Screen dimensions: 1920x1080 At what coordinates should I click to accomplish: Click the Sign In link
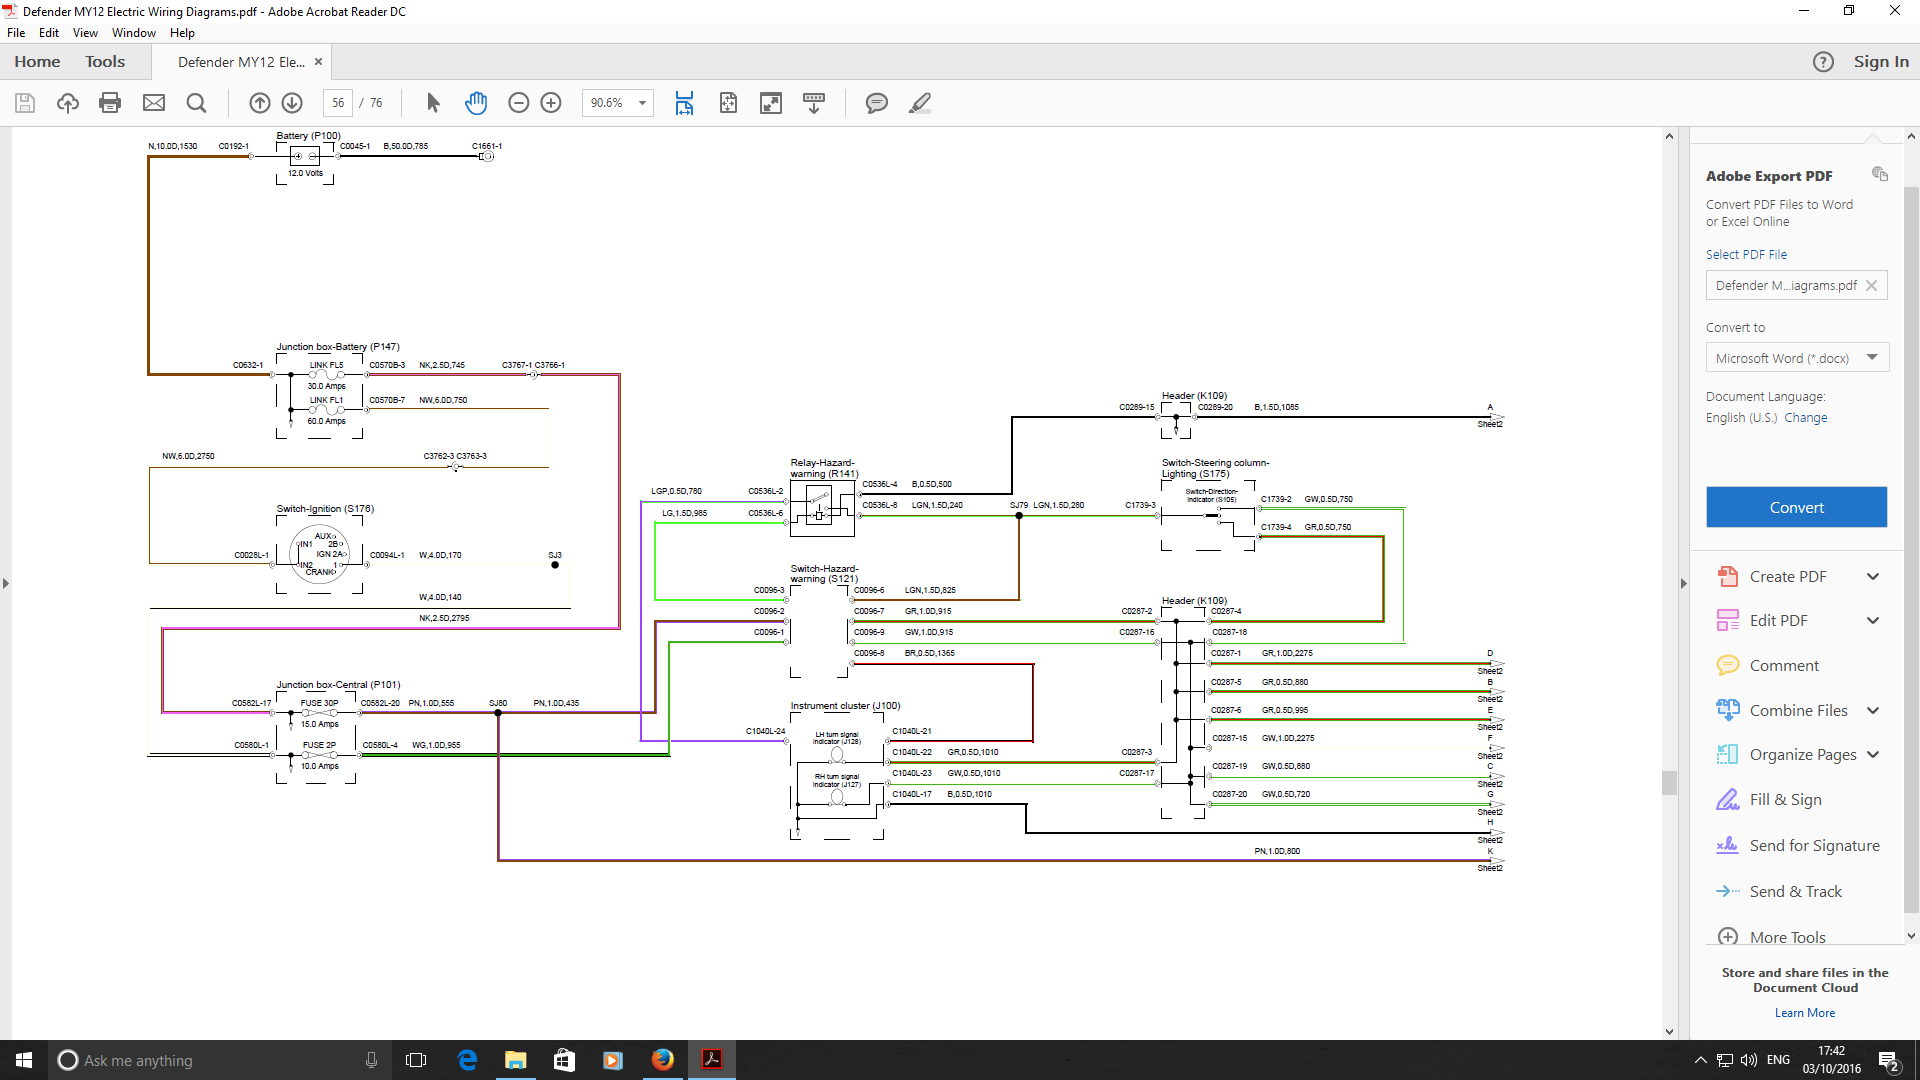pos(1881,62)
